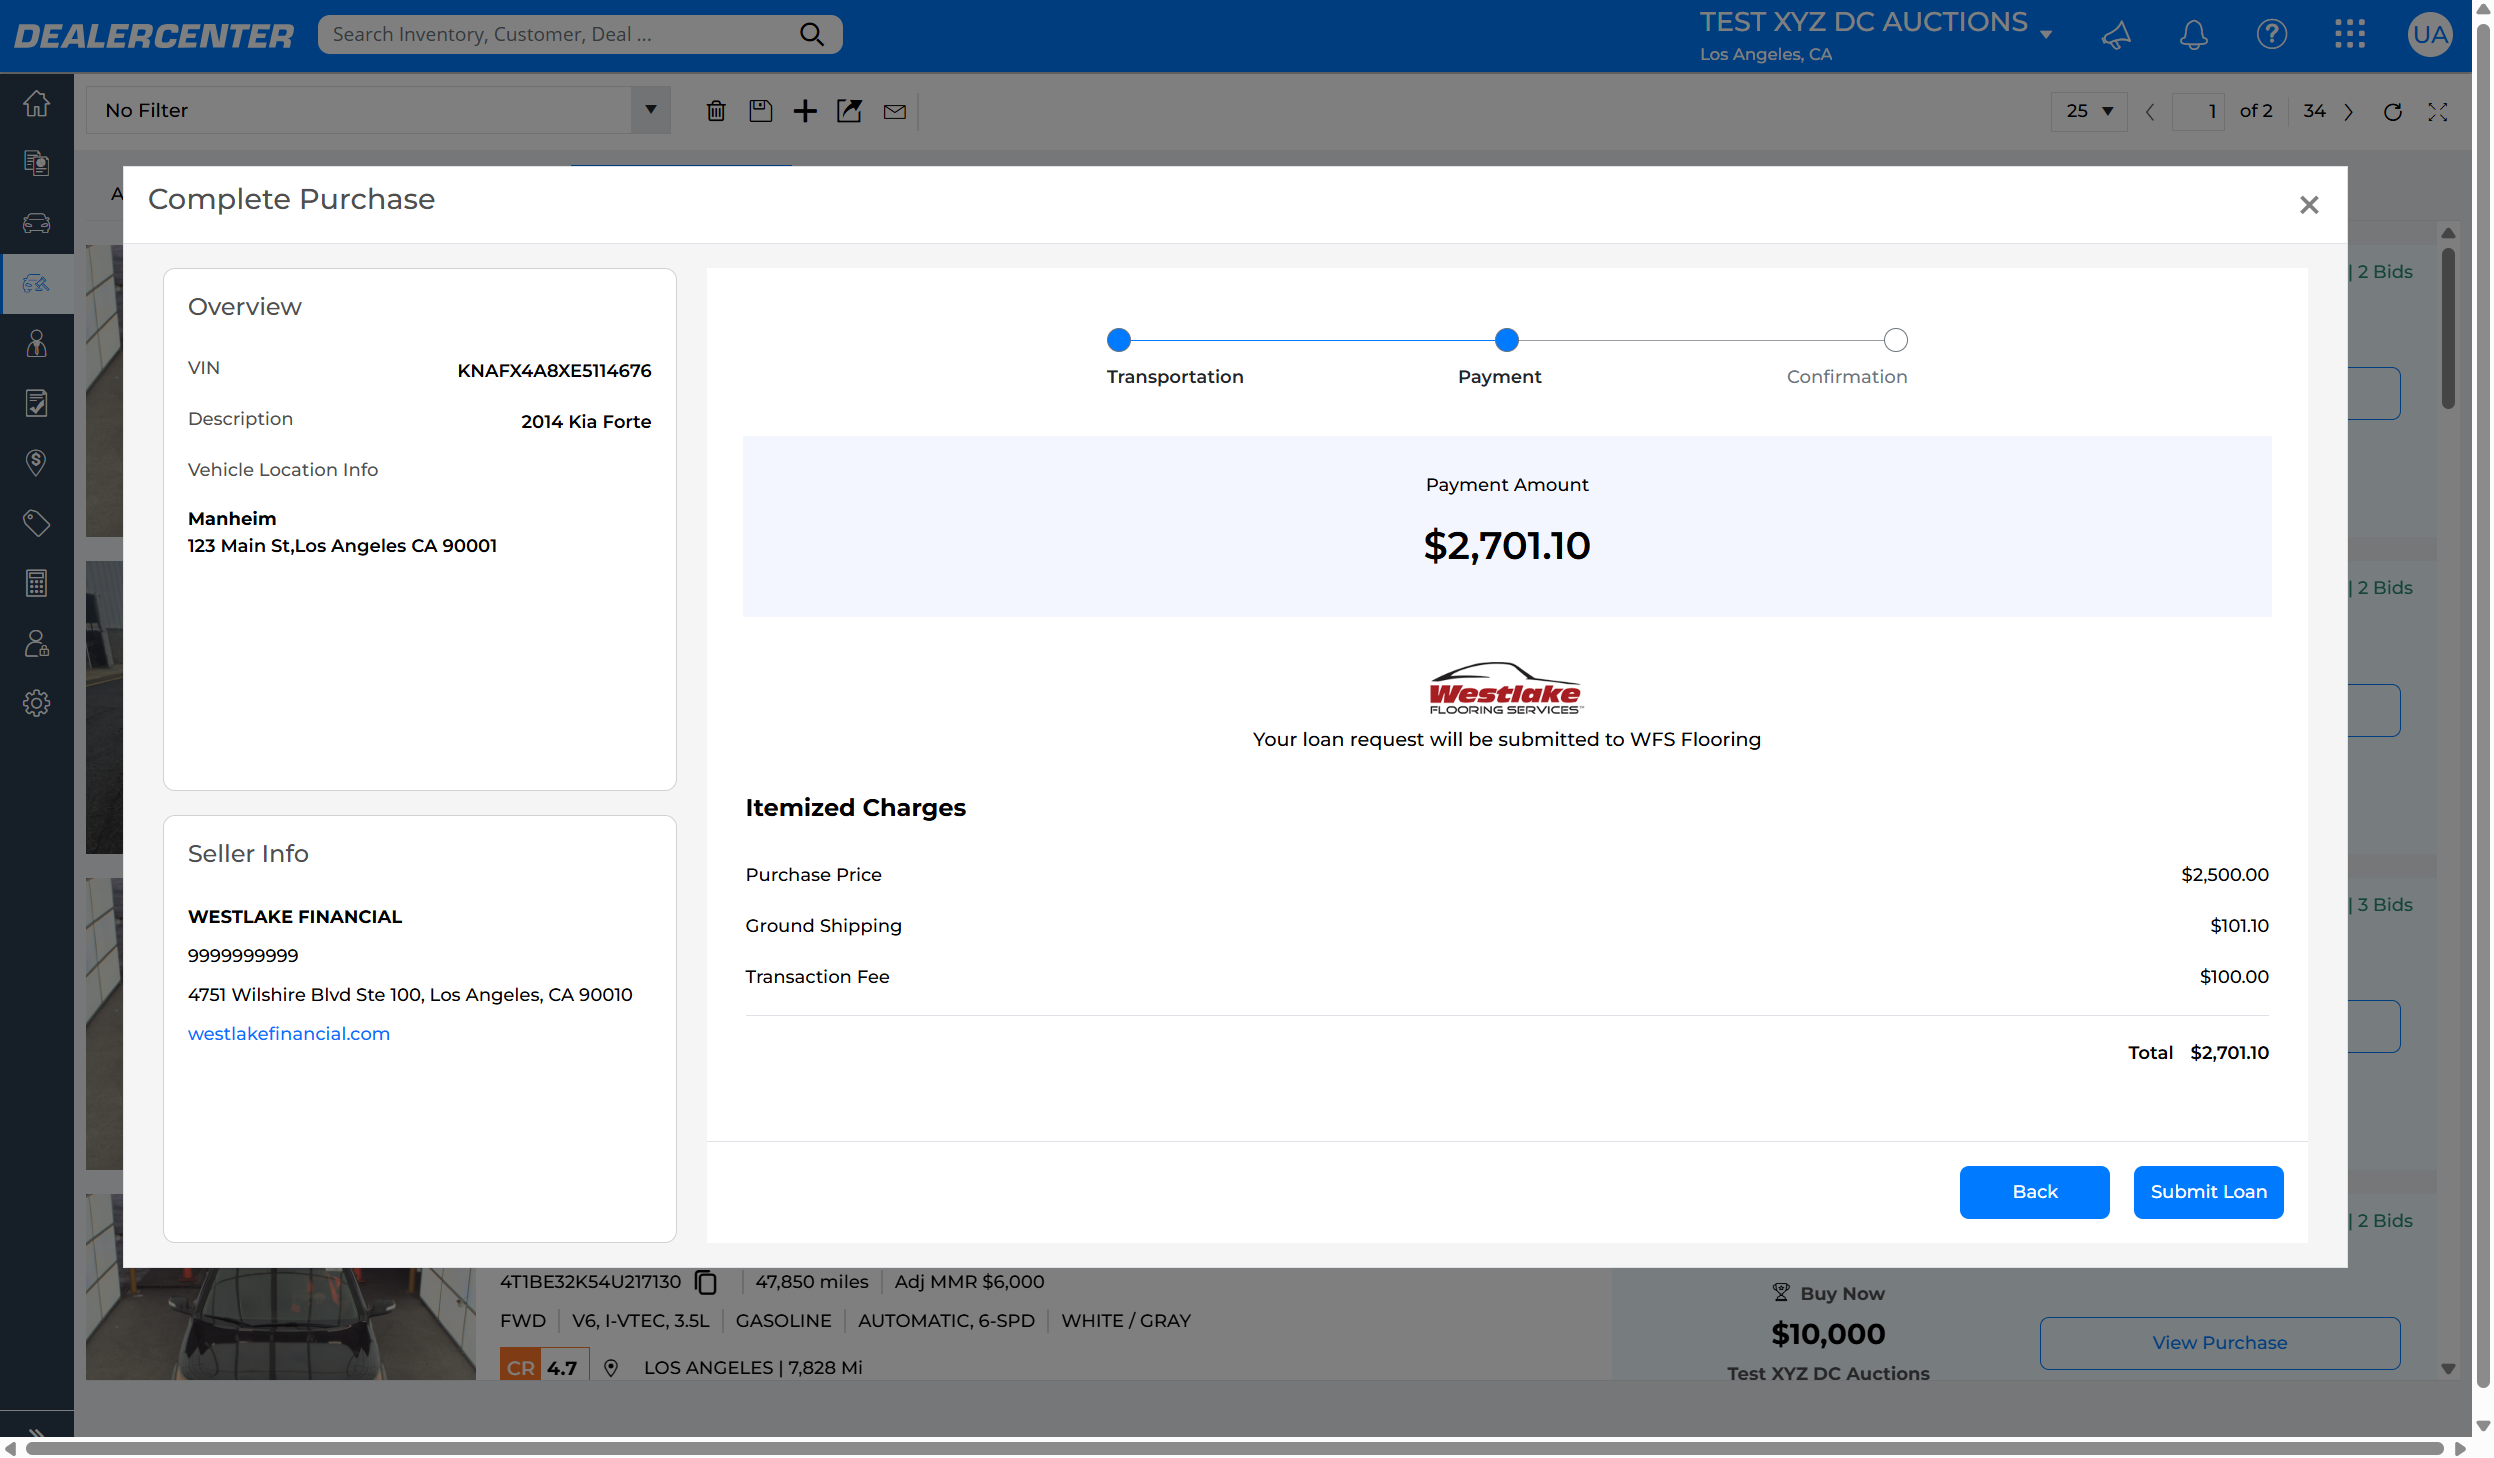2494x1458 pixels.
Task: Click the Ground Shipping $101.10 value
Action: 2238,926
